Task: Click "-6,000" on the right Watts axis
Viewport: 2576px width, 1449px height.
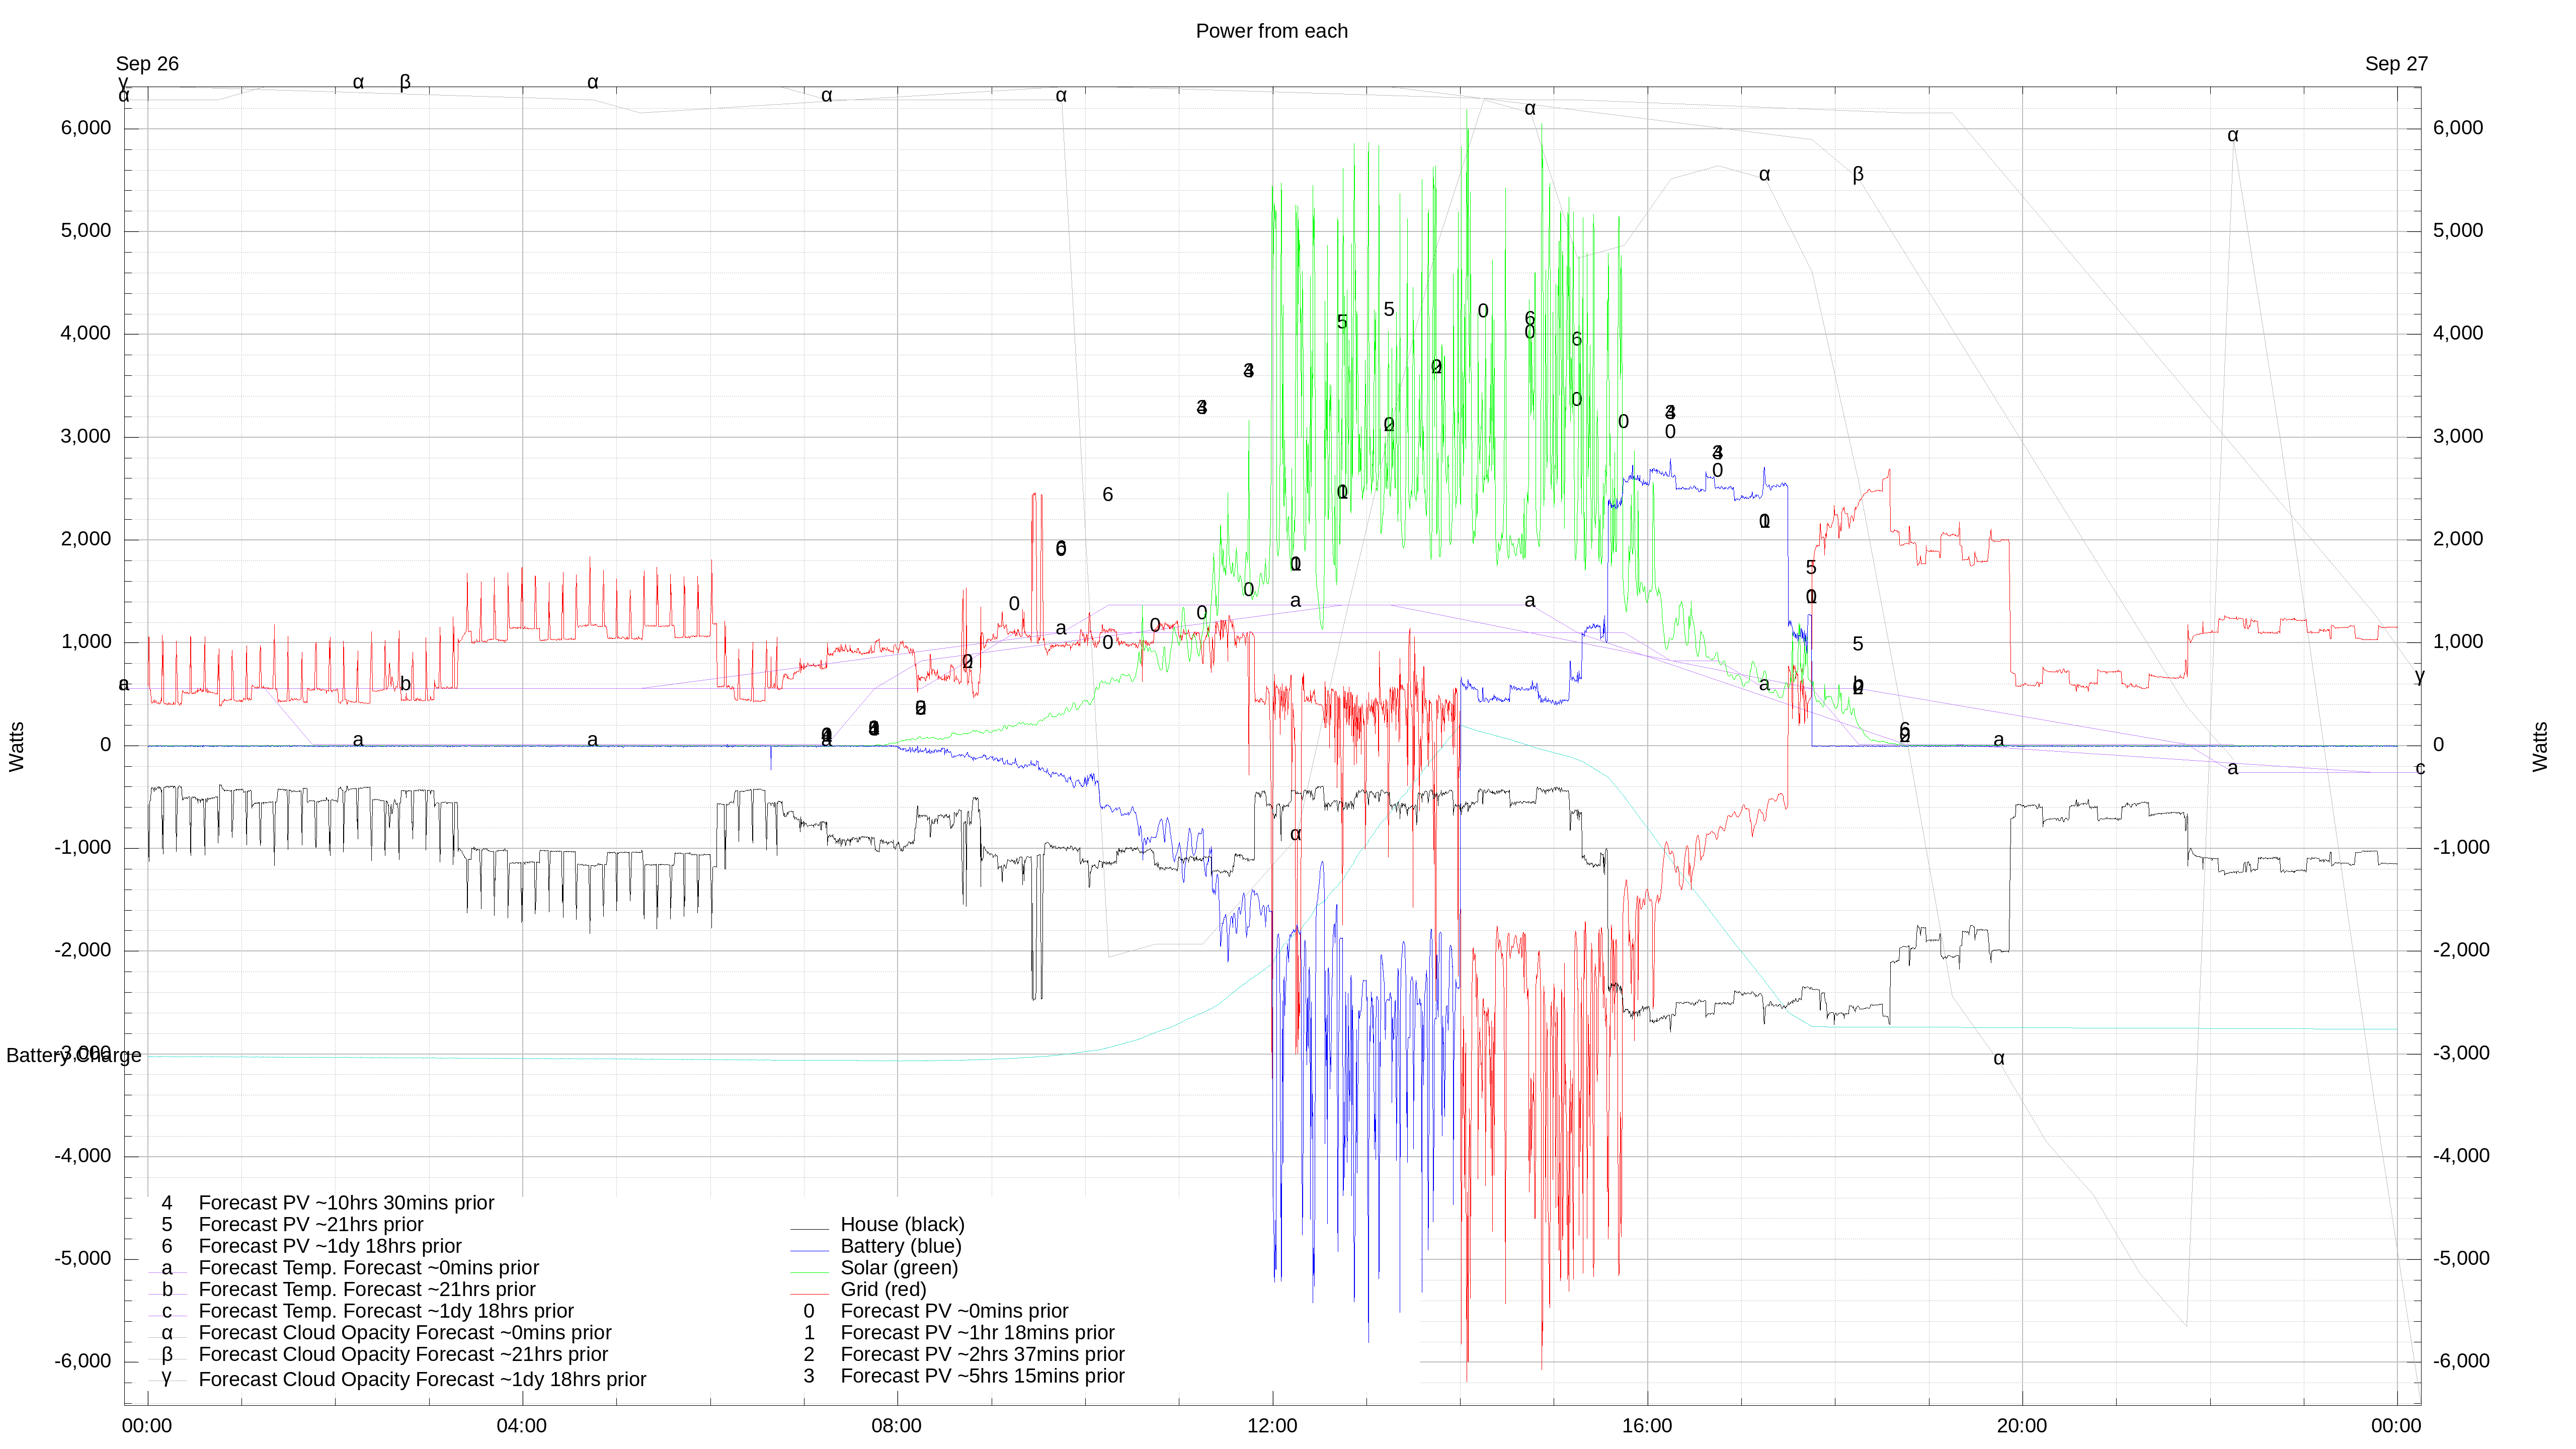Action: [2461, 1362]
